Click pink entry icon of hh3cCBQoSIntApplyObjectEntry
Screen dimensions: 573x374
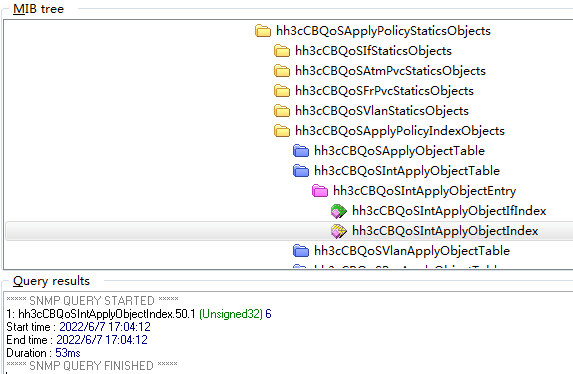click(320, 191)
